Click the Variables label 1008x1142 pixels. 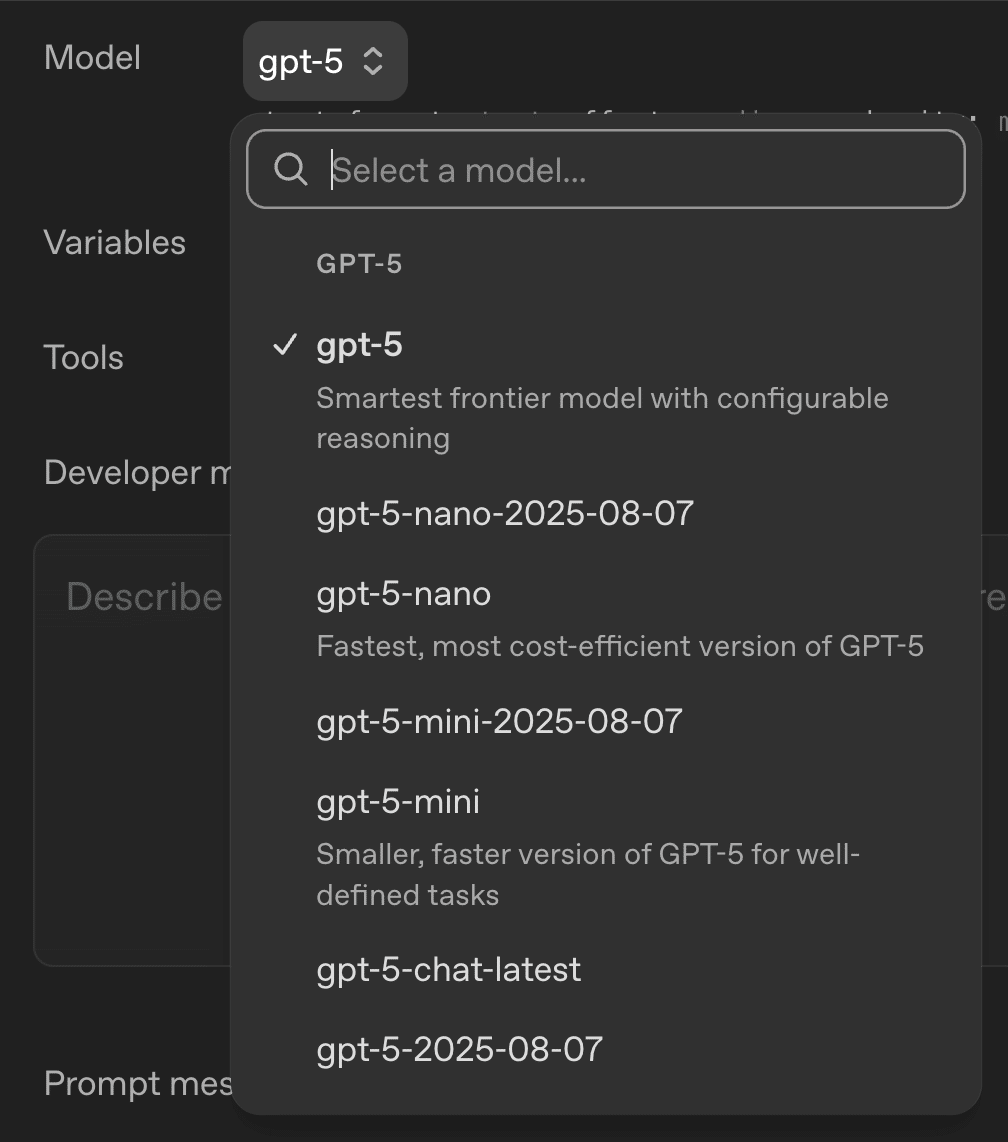114,242
